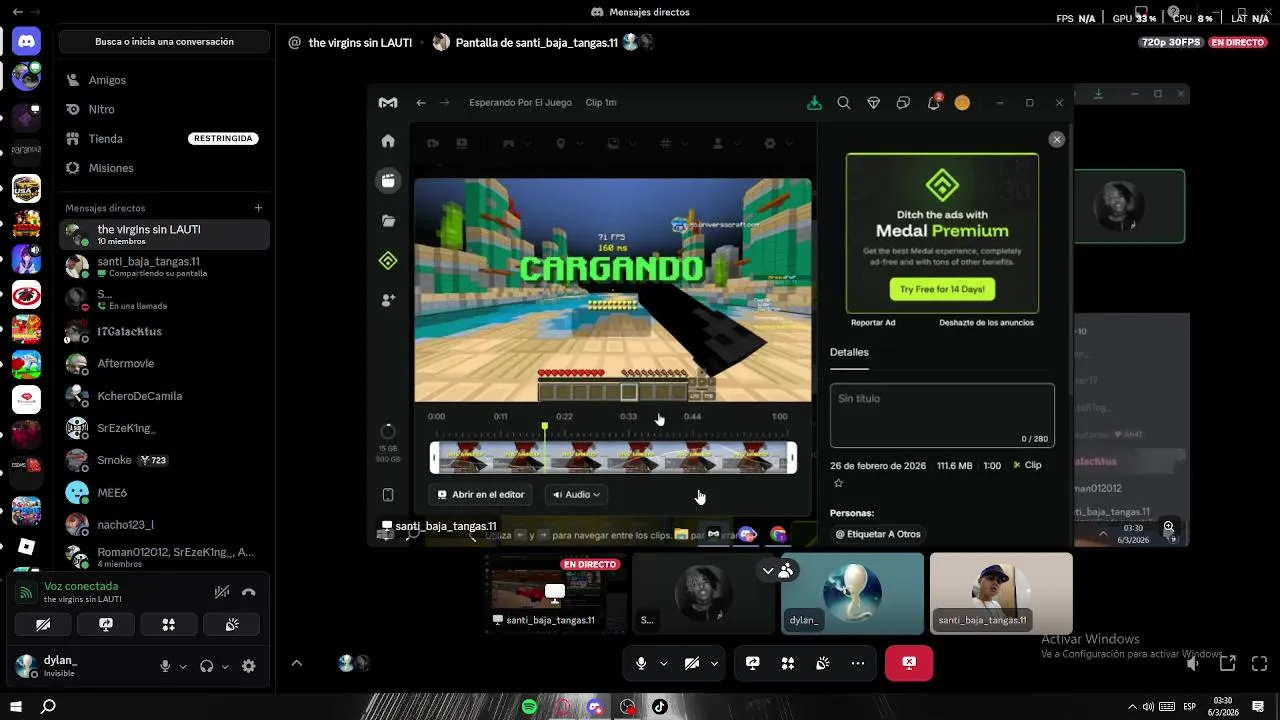Open the Windows Start menu

pyautogui.click(x=15, y=707)
